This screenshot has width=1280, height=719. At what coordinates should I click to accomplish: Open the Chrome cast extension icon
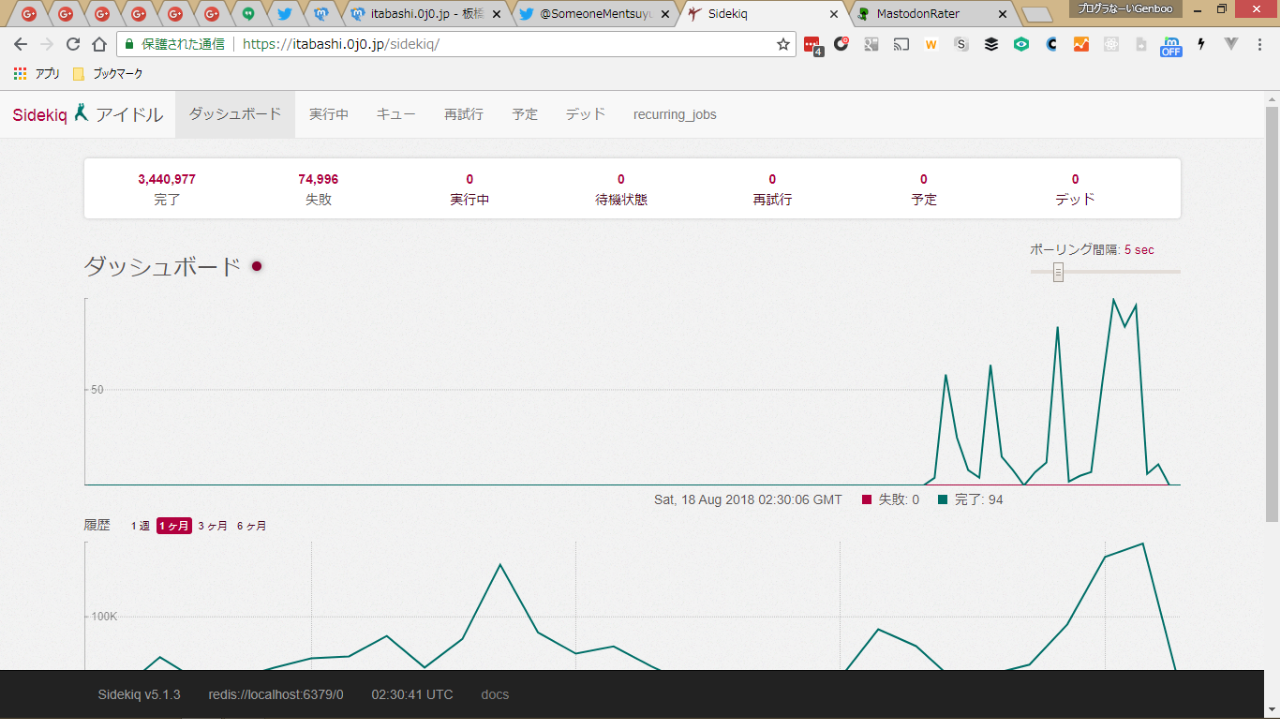(x=901, y=44)
